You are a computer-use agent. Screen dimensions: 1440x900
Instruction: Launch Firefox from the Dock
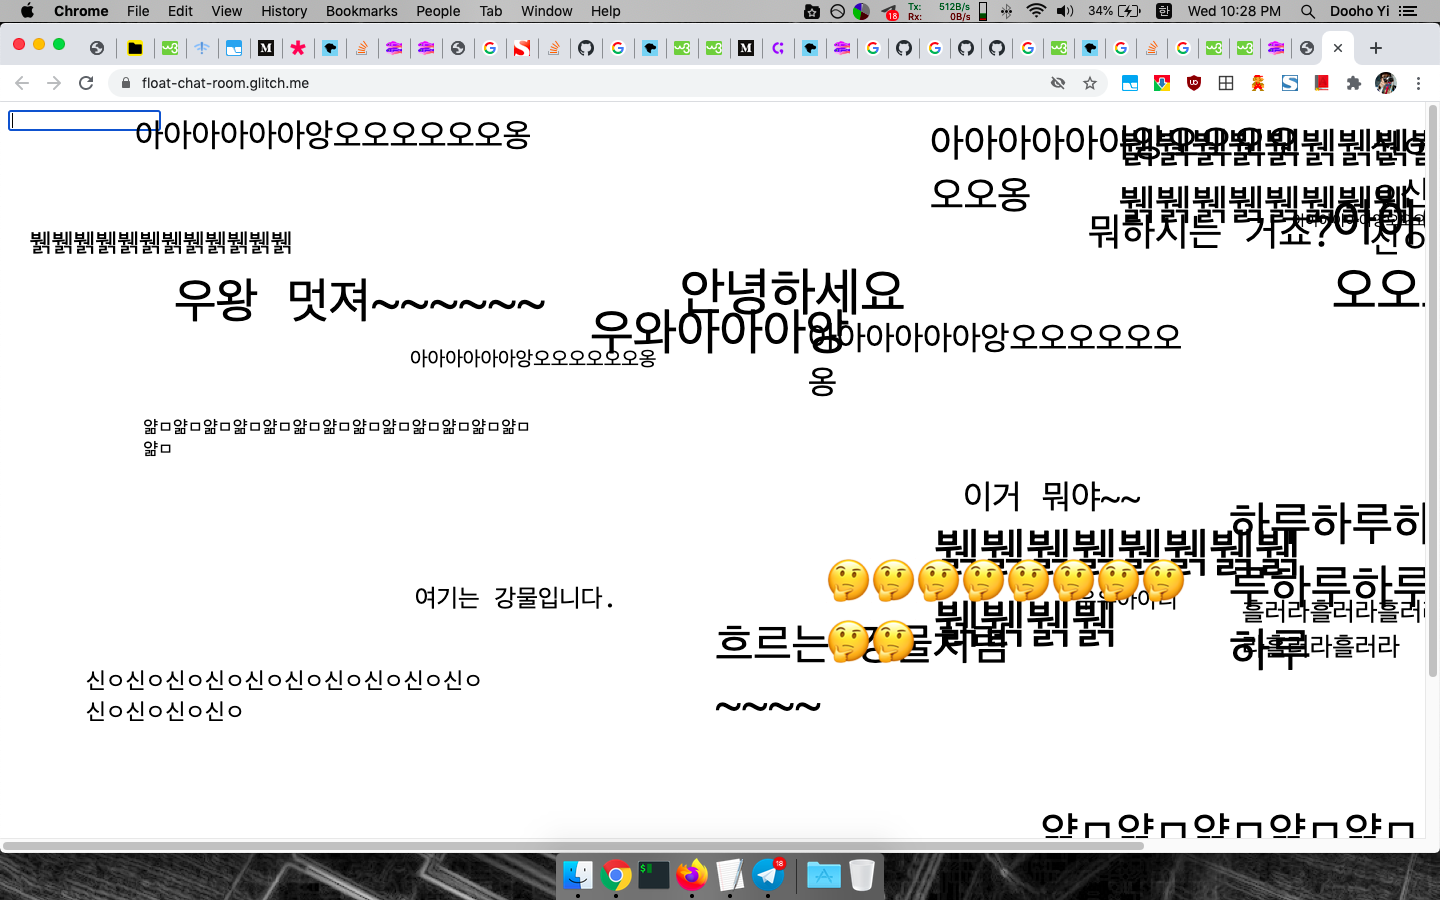(x=691, y=875)
